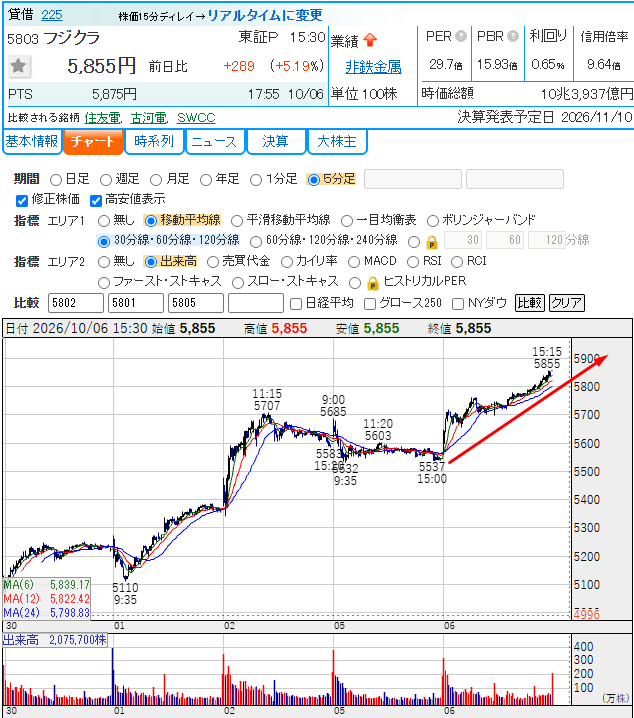Select the MACD radio
This screenshot has height=718, width=634.
pos(354,262)
